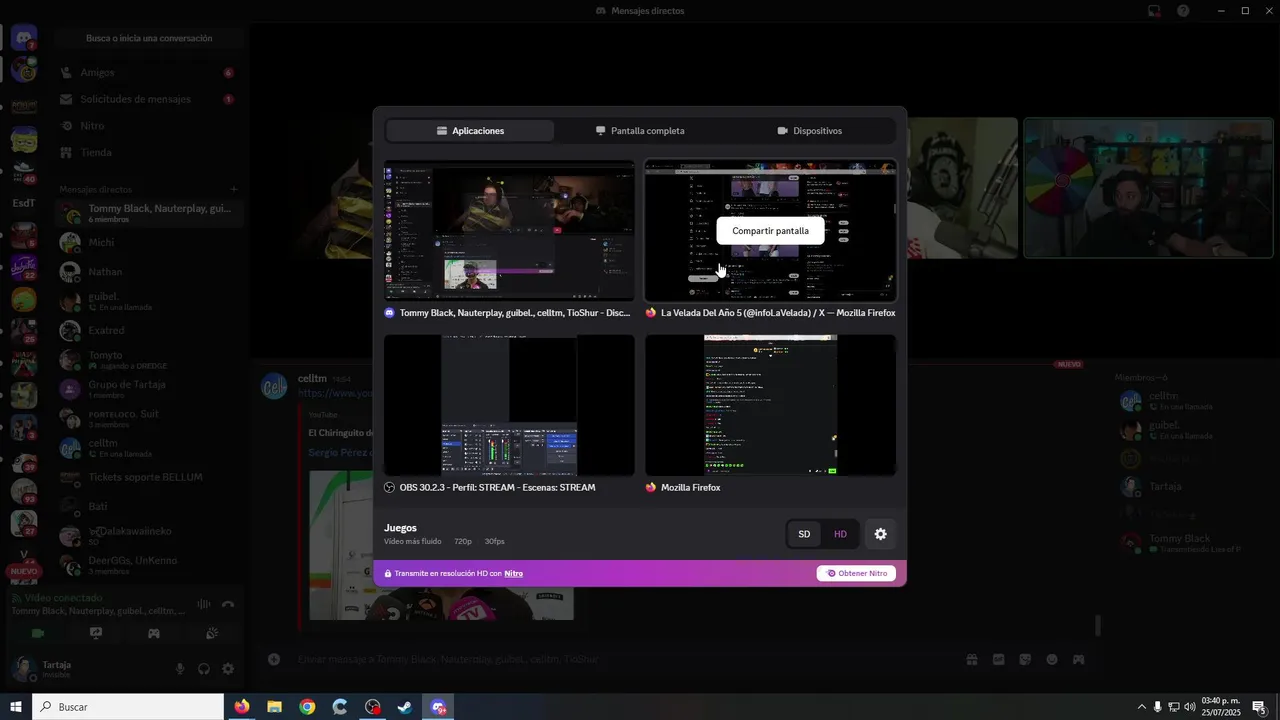Select the Mozilla Firefox window thumbnail
The height and width of the screenshot is (720, 1280).
coord(770,405)
